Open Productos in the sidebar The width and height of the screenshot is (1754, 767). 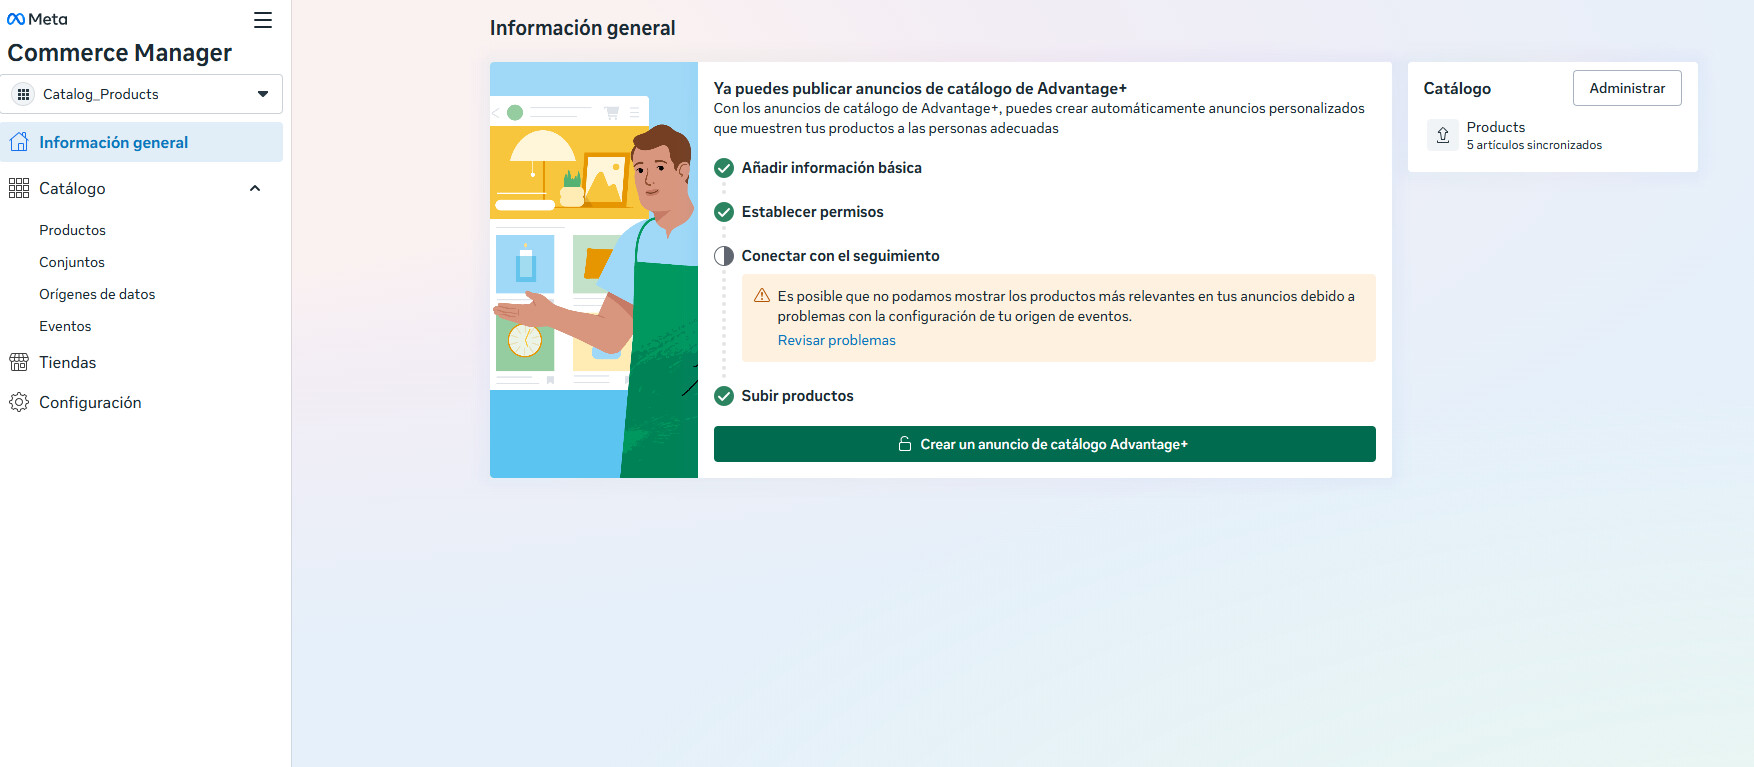tap(72, 230)
